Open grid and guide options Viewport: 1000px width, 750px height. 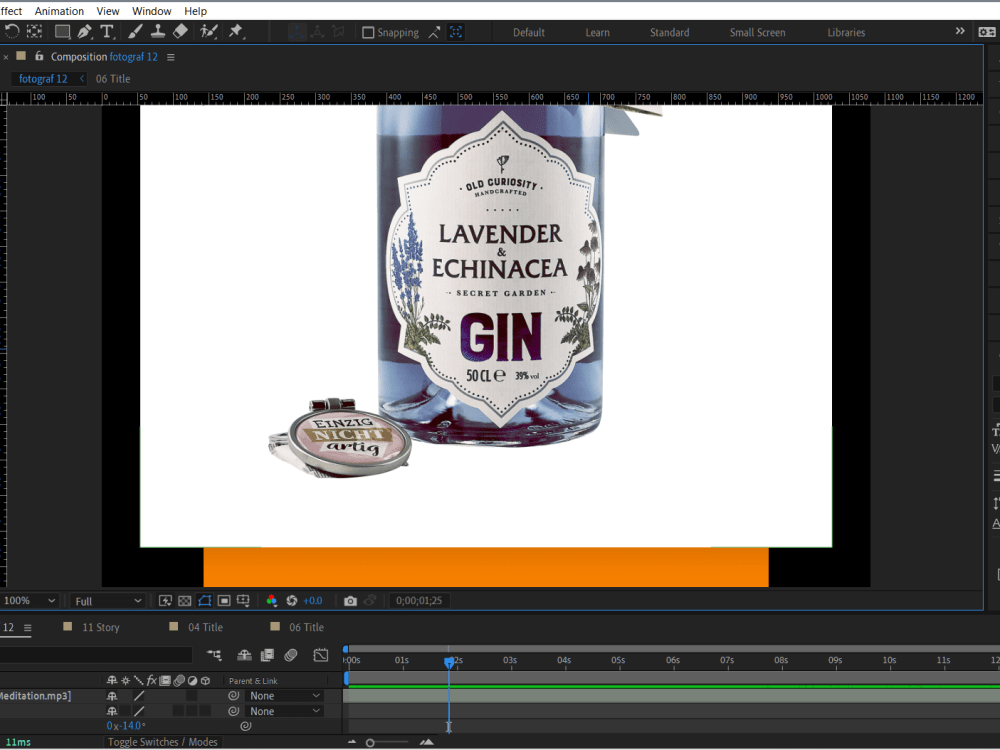click(244, 601)
